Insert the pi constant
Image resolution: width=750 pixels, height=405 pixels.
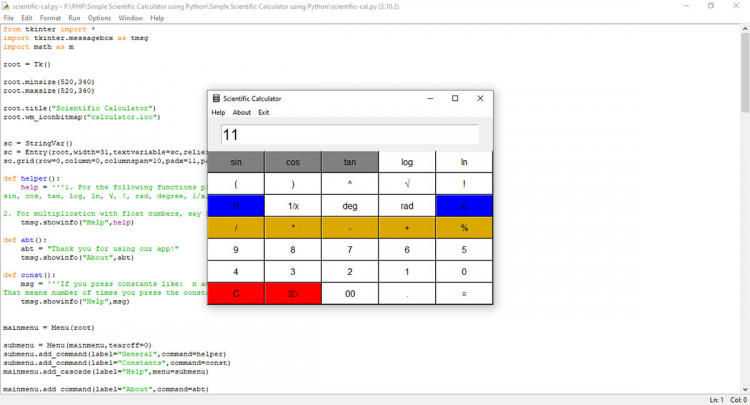pos(236,206)
